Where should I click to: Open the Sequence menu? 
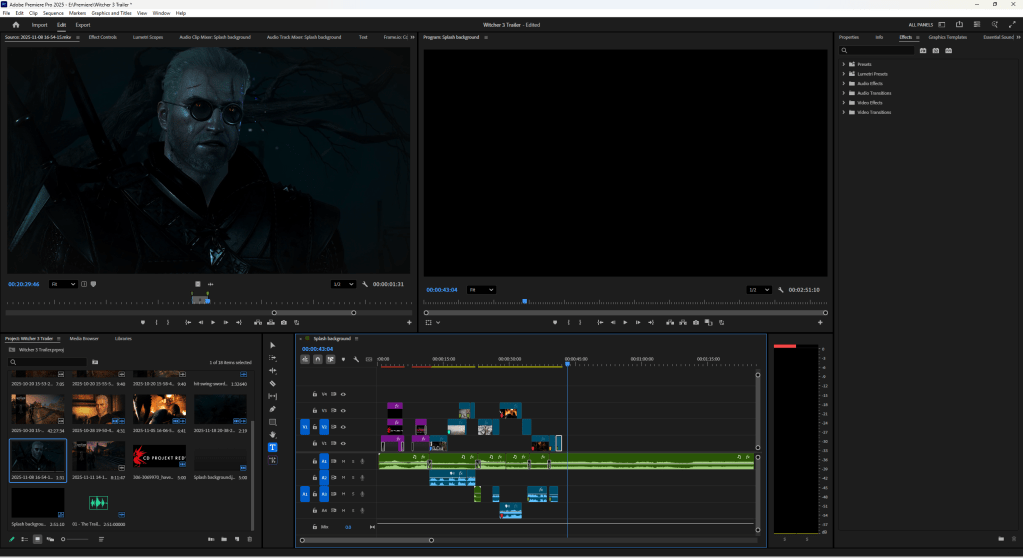coord(53,13)
